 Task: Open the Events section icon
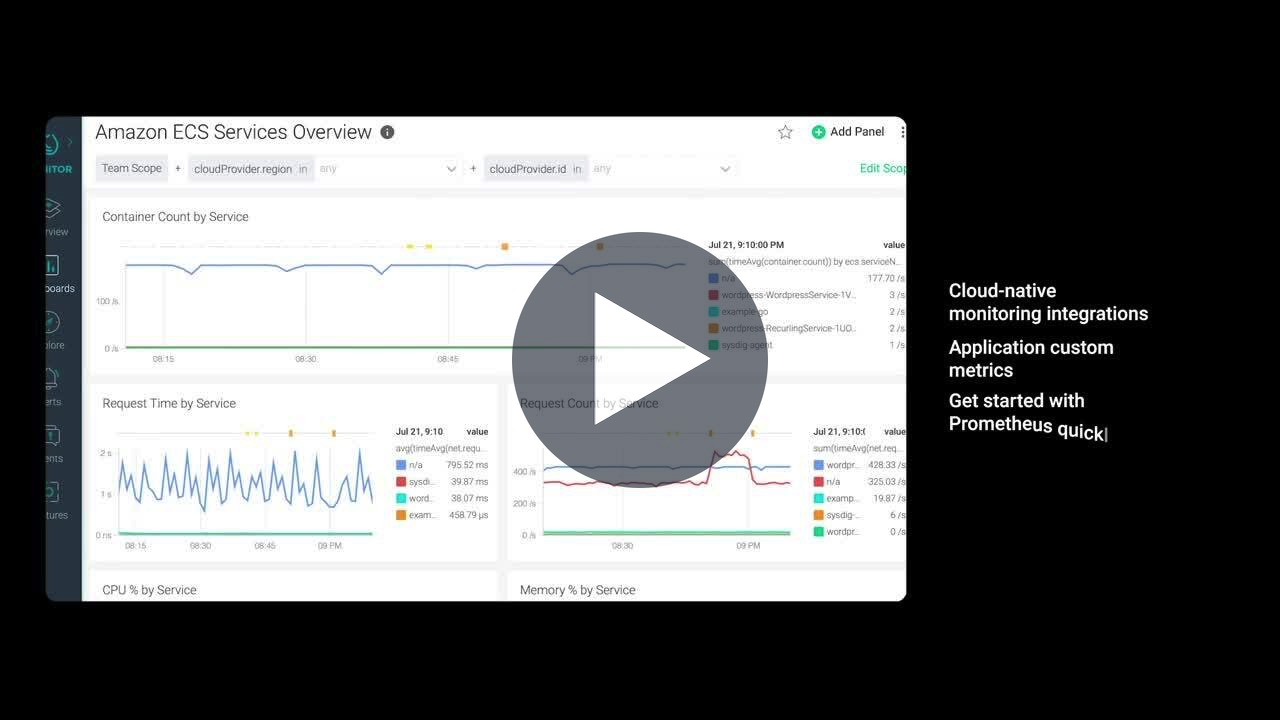52,435
